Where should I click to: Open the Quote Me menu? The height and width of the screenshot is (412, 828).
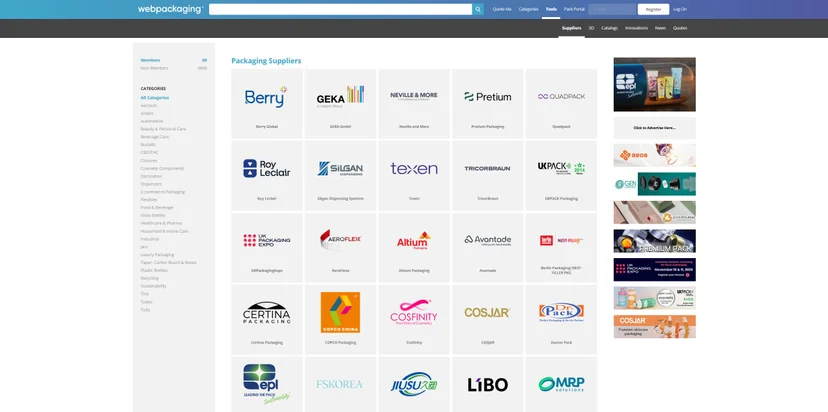[502, 9]
